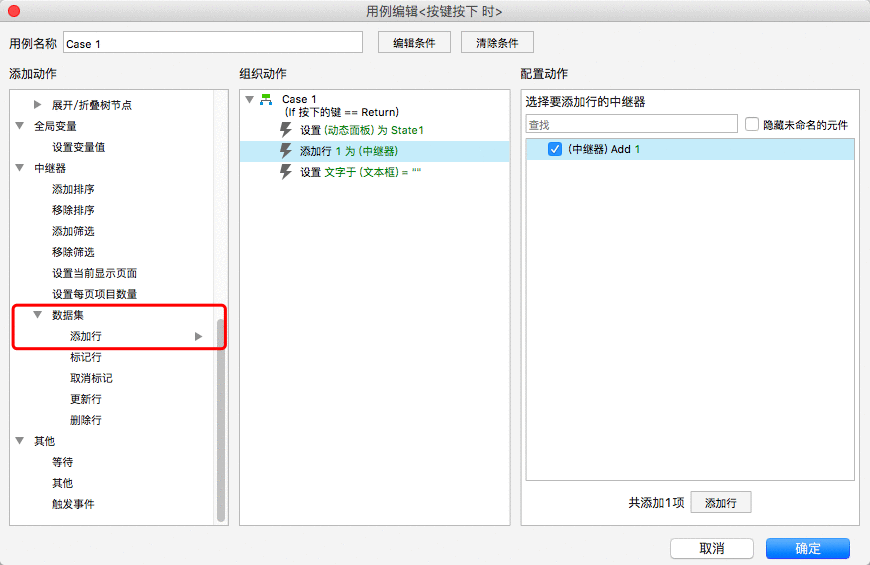The width and height of the screenshot is (870, 565).
Task: Click the arrow beside 添加行
Action: 198,336
